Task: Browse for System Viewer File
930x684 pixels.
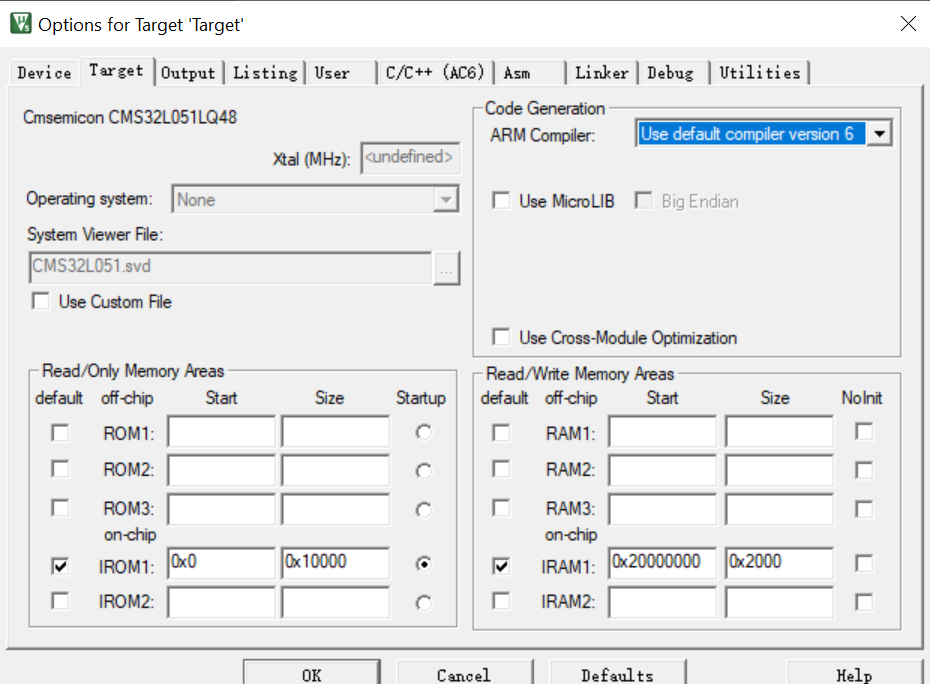Action: tap(447, 269)
